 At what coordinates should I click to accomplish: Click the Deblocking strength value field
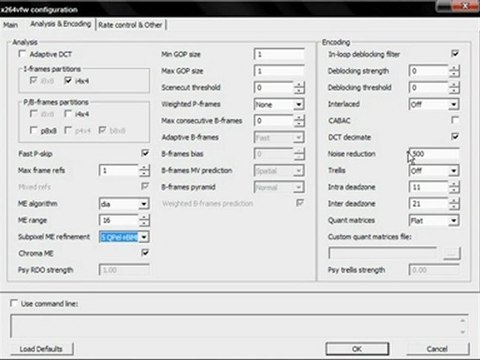pos(429,71)
